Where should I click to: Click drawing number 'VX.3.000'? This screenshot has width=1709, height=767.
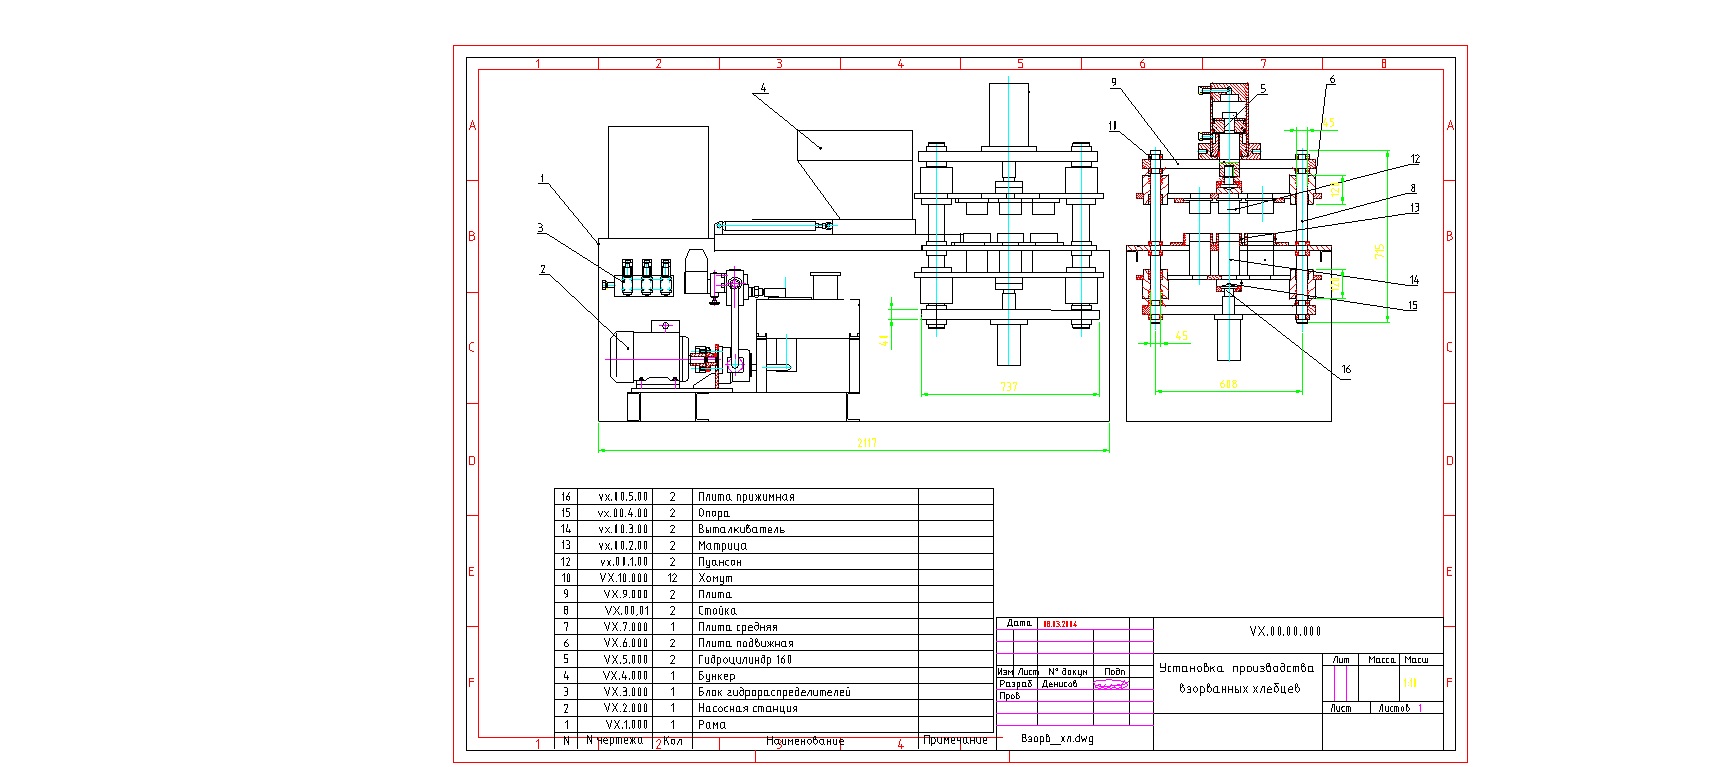pos(627,692)
